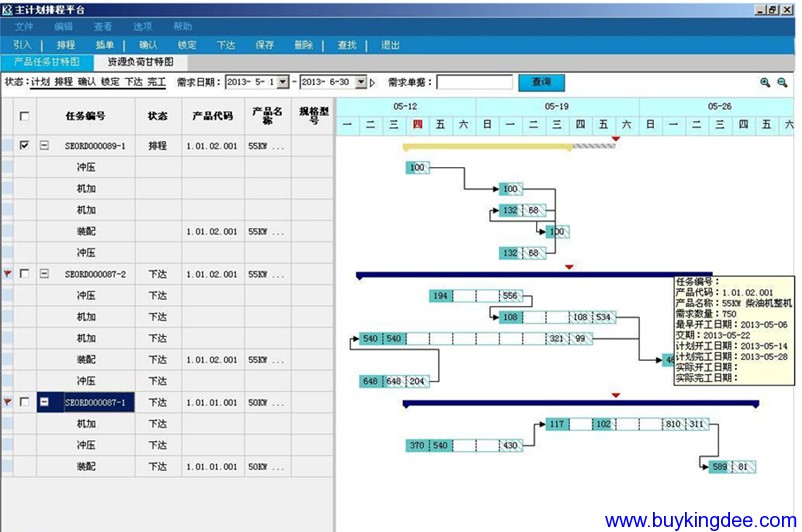
Task: Open the 帮助 menu
Action: pyautogui.click(x=183, y=27)
